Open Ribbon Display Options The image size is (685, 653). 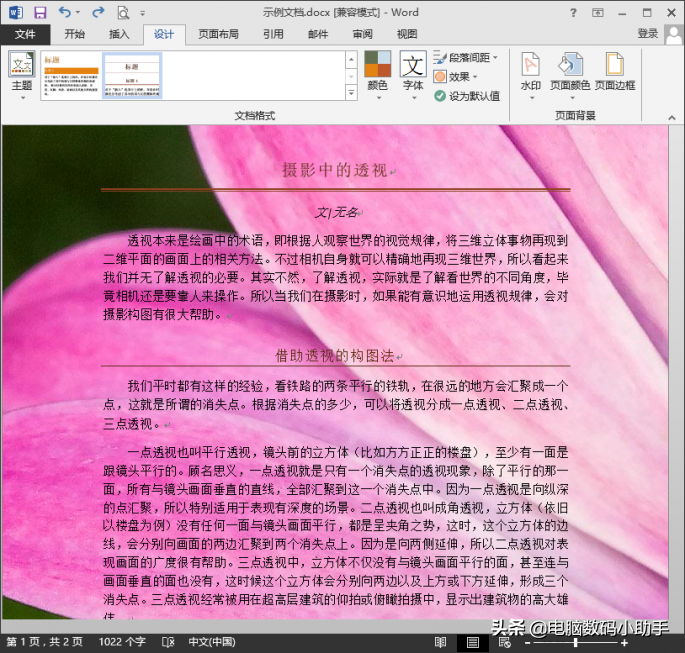coord(598,13)
